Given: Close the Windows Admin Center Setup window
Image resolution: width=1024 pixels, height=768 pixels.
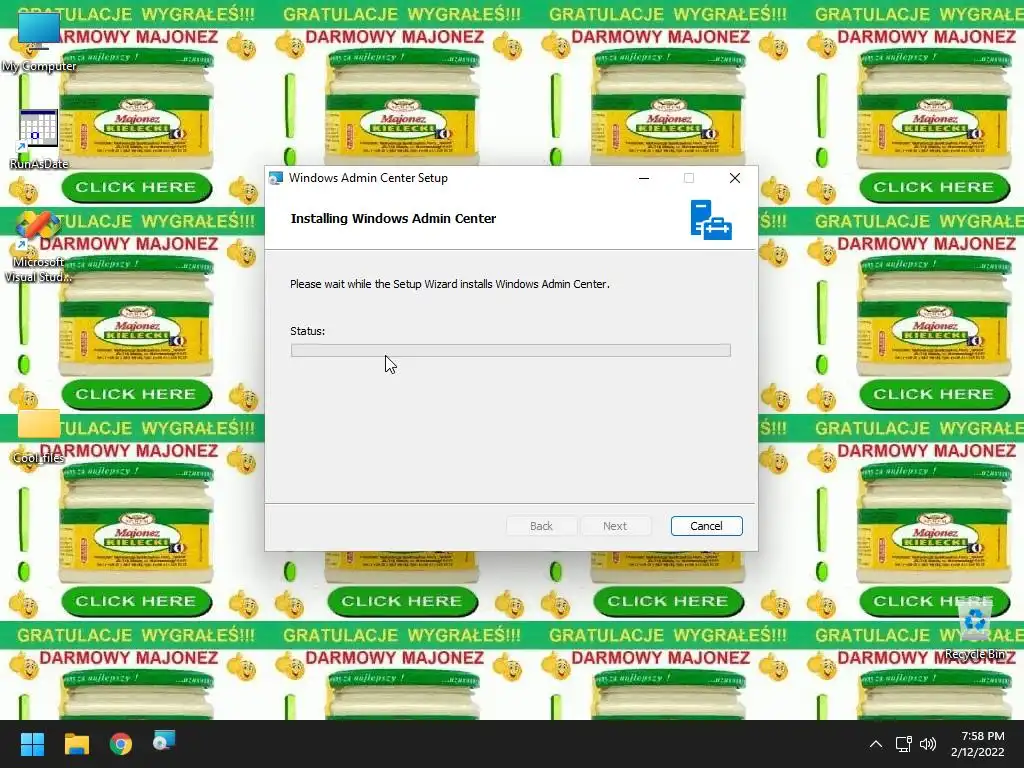Looking at the screenshot, I should (x=735, y=178).
